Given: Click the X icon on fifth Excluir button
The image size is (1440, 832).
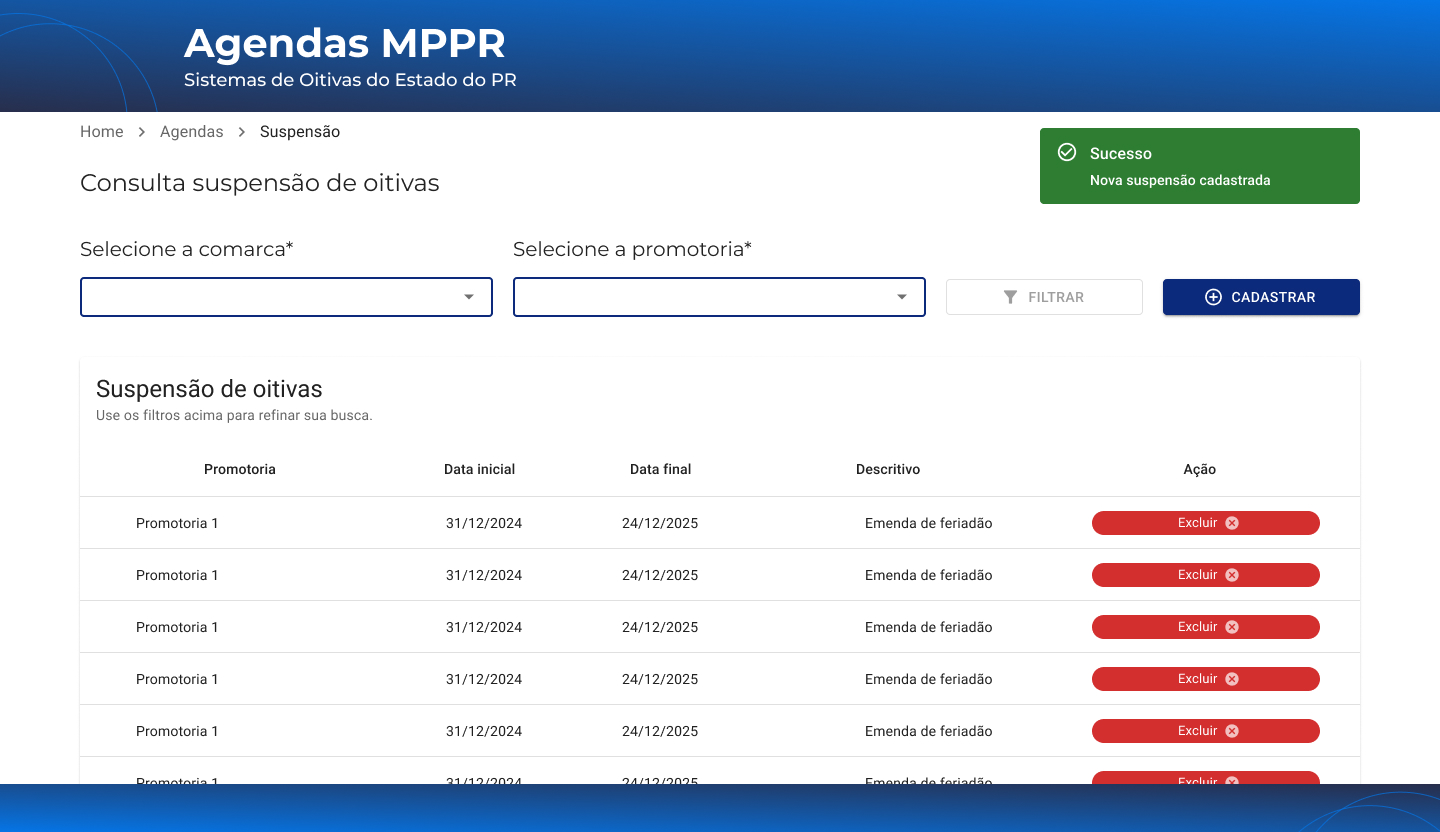Looking at the screenshot, I should [x=1232, y=731].
